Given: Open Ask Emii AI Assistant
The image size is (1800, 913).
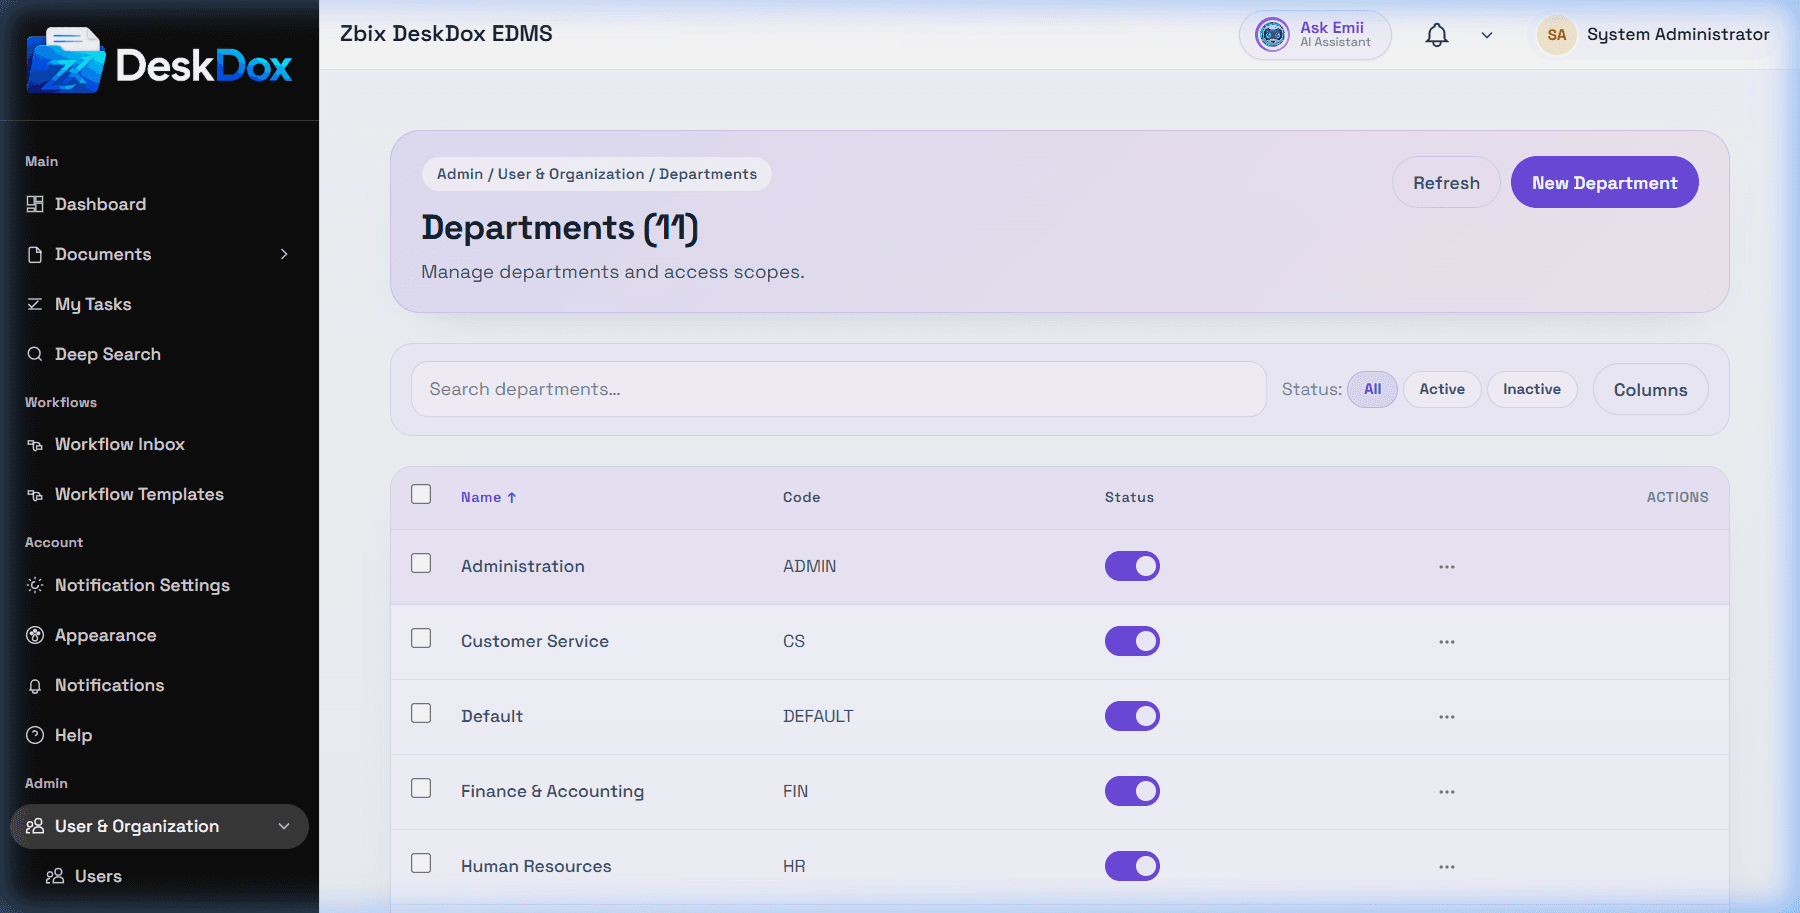Looking at the screenshot, I should coord(1315,35).
